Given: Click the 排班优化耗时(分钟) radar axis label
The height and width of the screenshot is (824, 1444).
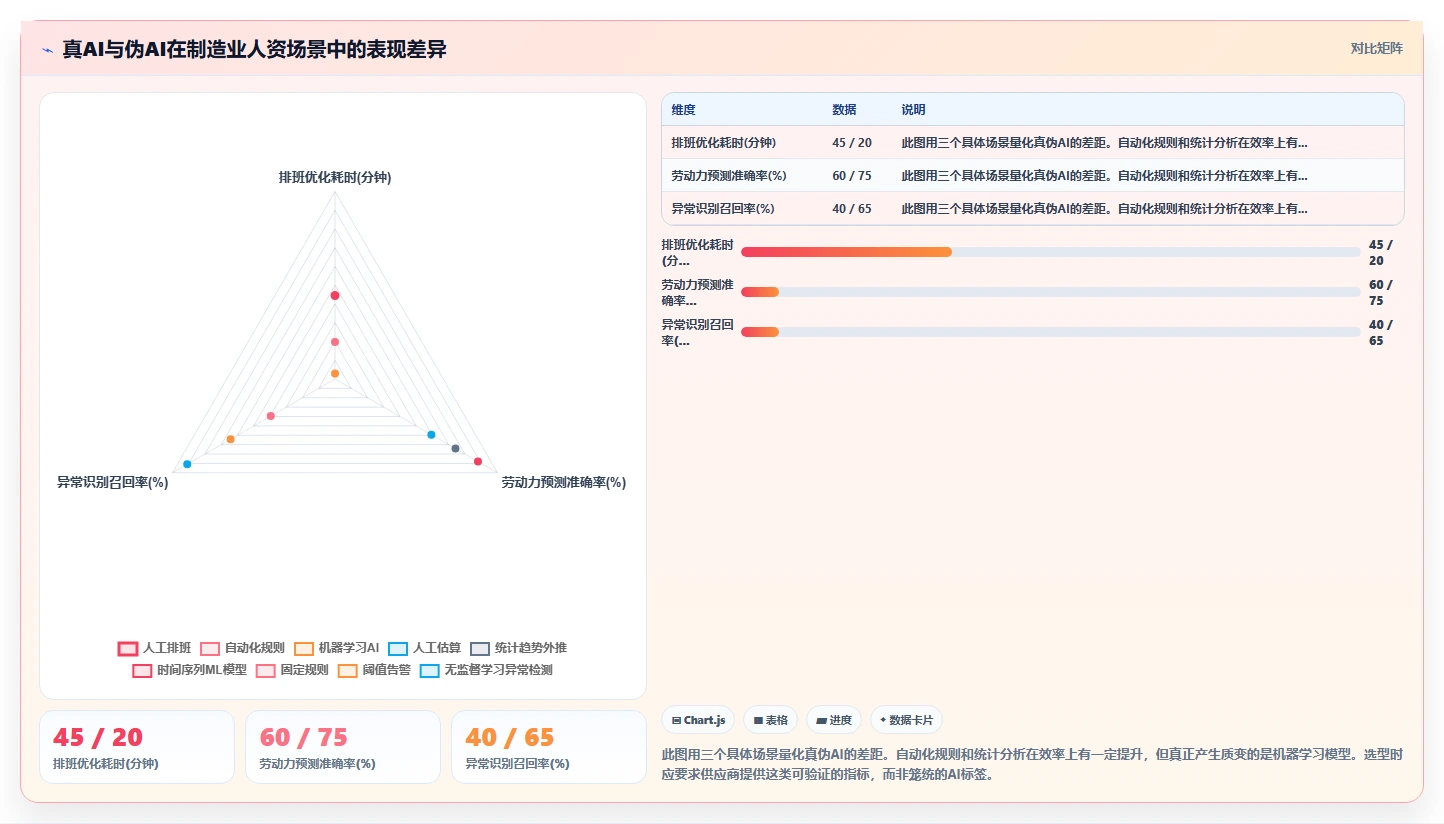Looking at the screenshot, I should [335, 177].
